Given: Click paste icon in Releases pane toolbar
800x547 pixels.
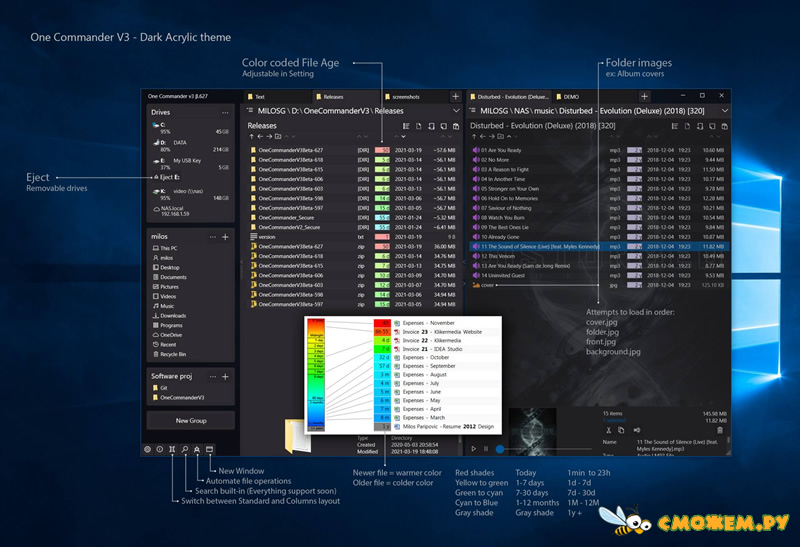Looking at the screenshot, I should coord(456,126).
